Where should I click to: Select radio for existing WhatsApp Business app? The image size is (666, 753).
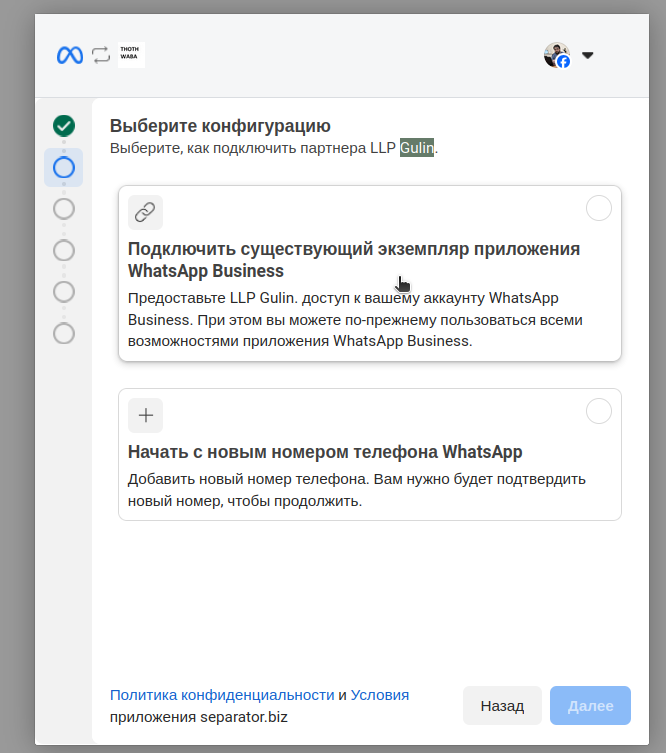599,208
